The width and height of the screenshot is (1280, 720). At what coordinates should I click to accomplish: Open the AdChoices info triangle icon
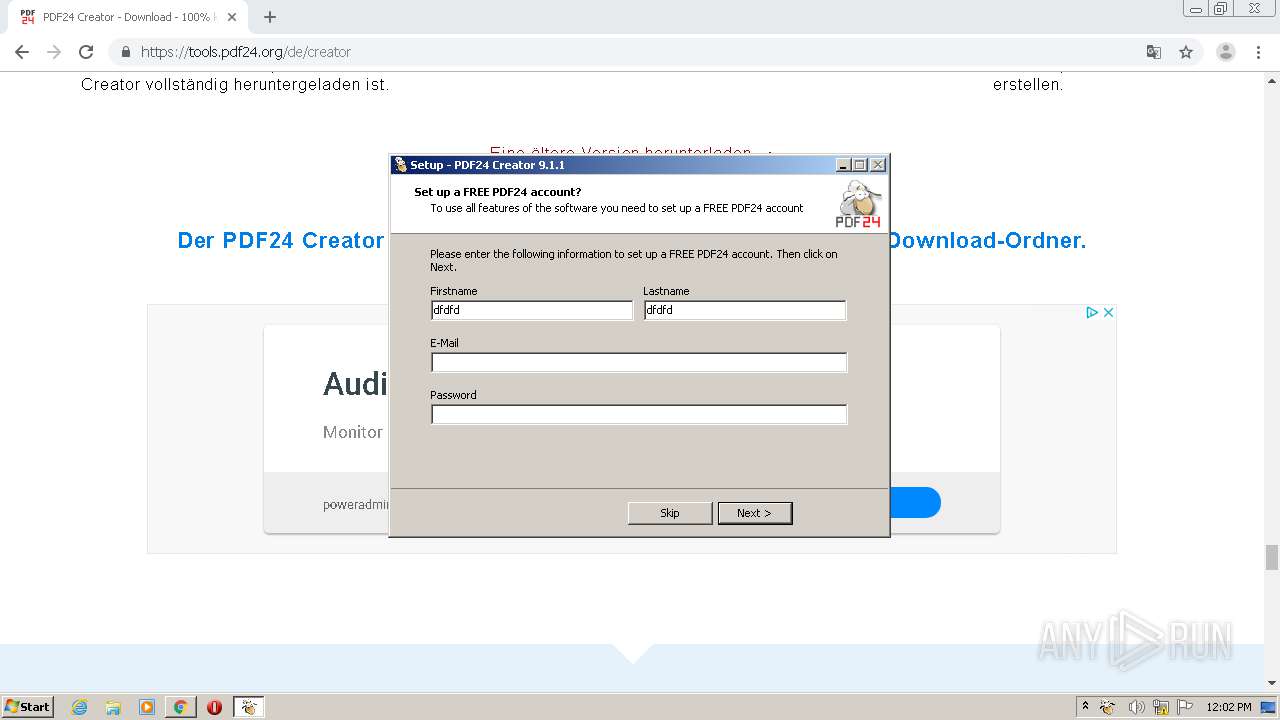pos(1092,312)
